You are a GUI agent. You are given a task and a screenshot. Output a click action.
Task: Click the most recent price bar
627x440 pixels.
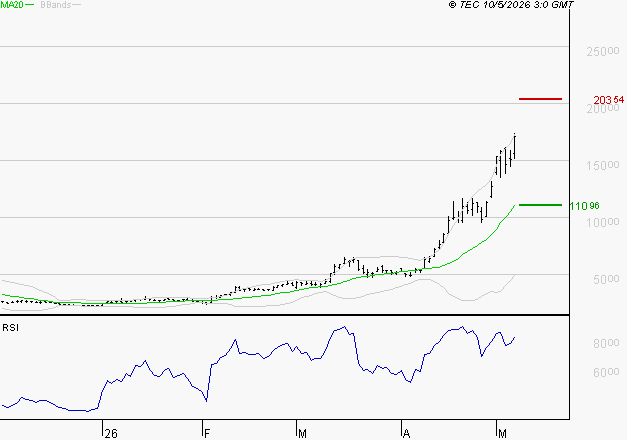click(515, 146)
